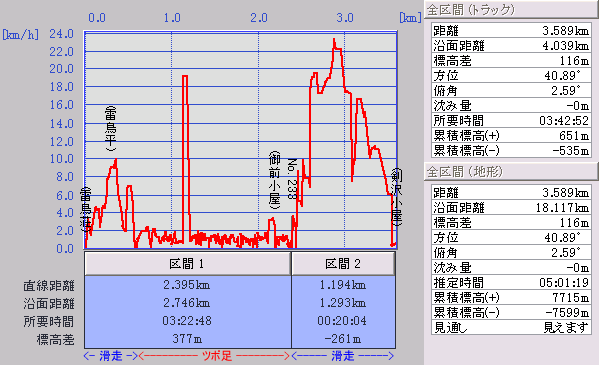Click the 推定時間 value 05:01:19
The width and height of the screenshot is (599, 365).
[x=564, y=283]
